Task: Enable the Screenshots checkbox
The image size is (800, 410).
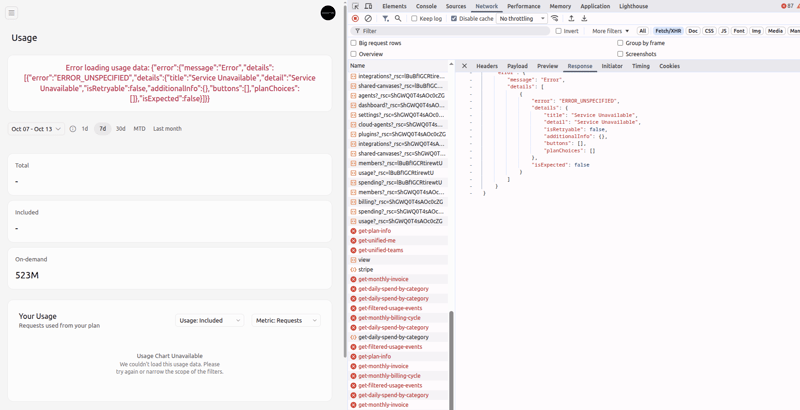Action: 620,54
